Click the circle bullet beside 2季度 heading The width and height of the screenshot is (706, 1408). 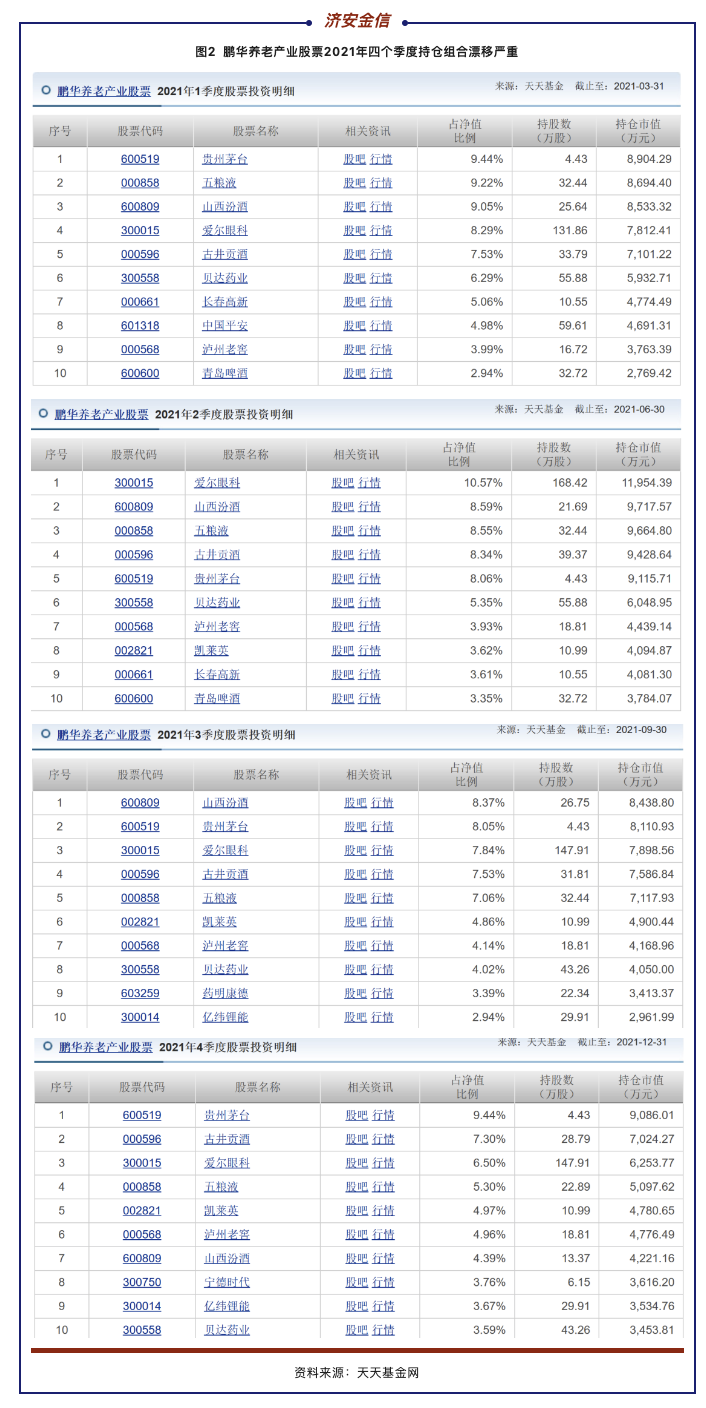click(x=44, y=413)
